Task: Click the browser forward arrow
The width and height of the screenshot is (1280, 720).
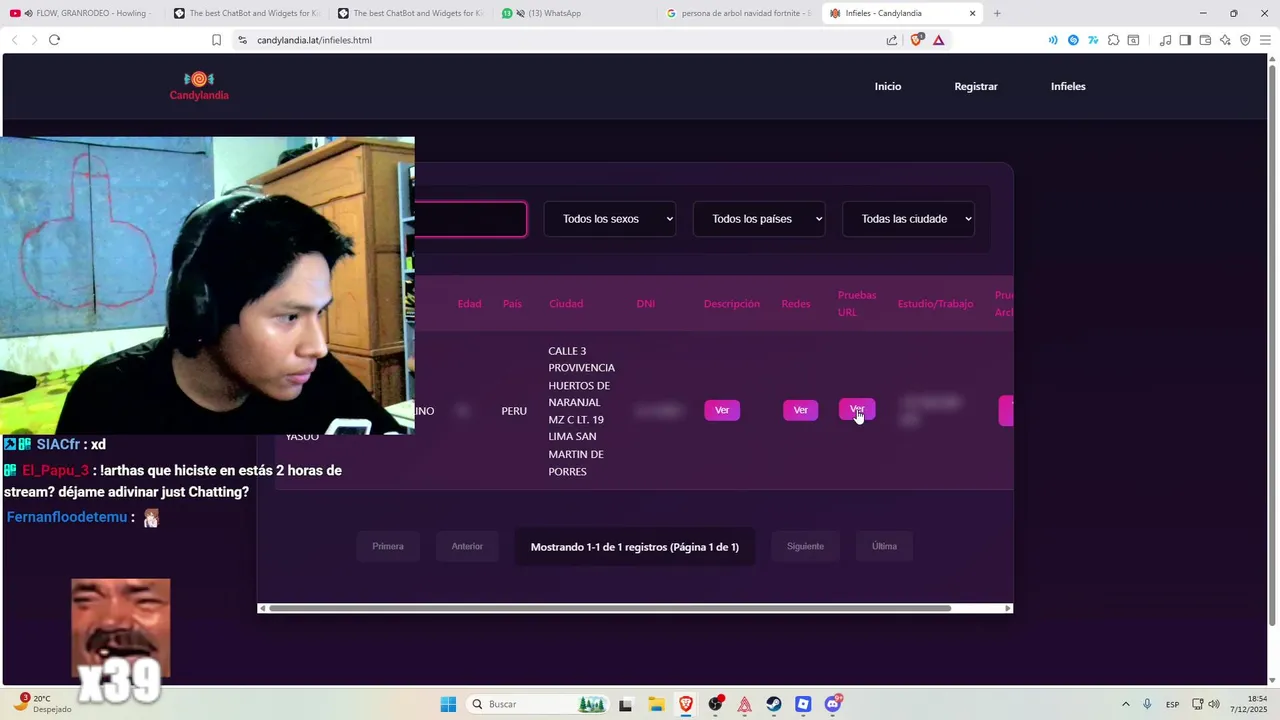Action: (34, 40)
